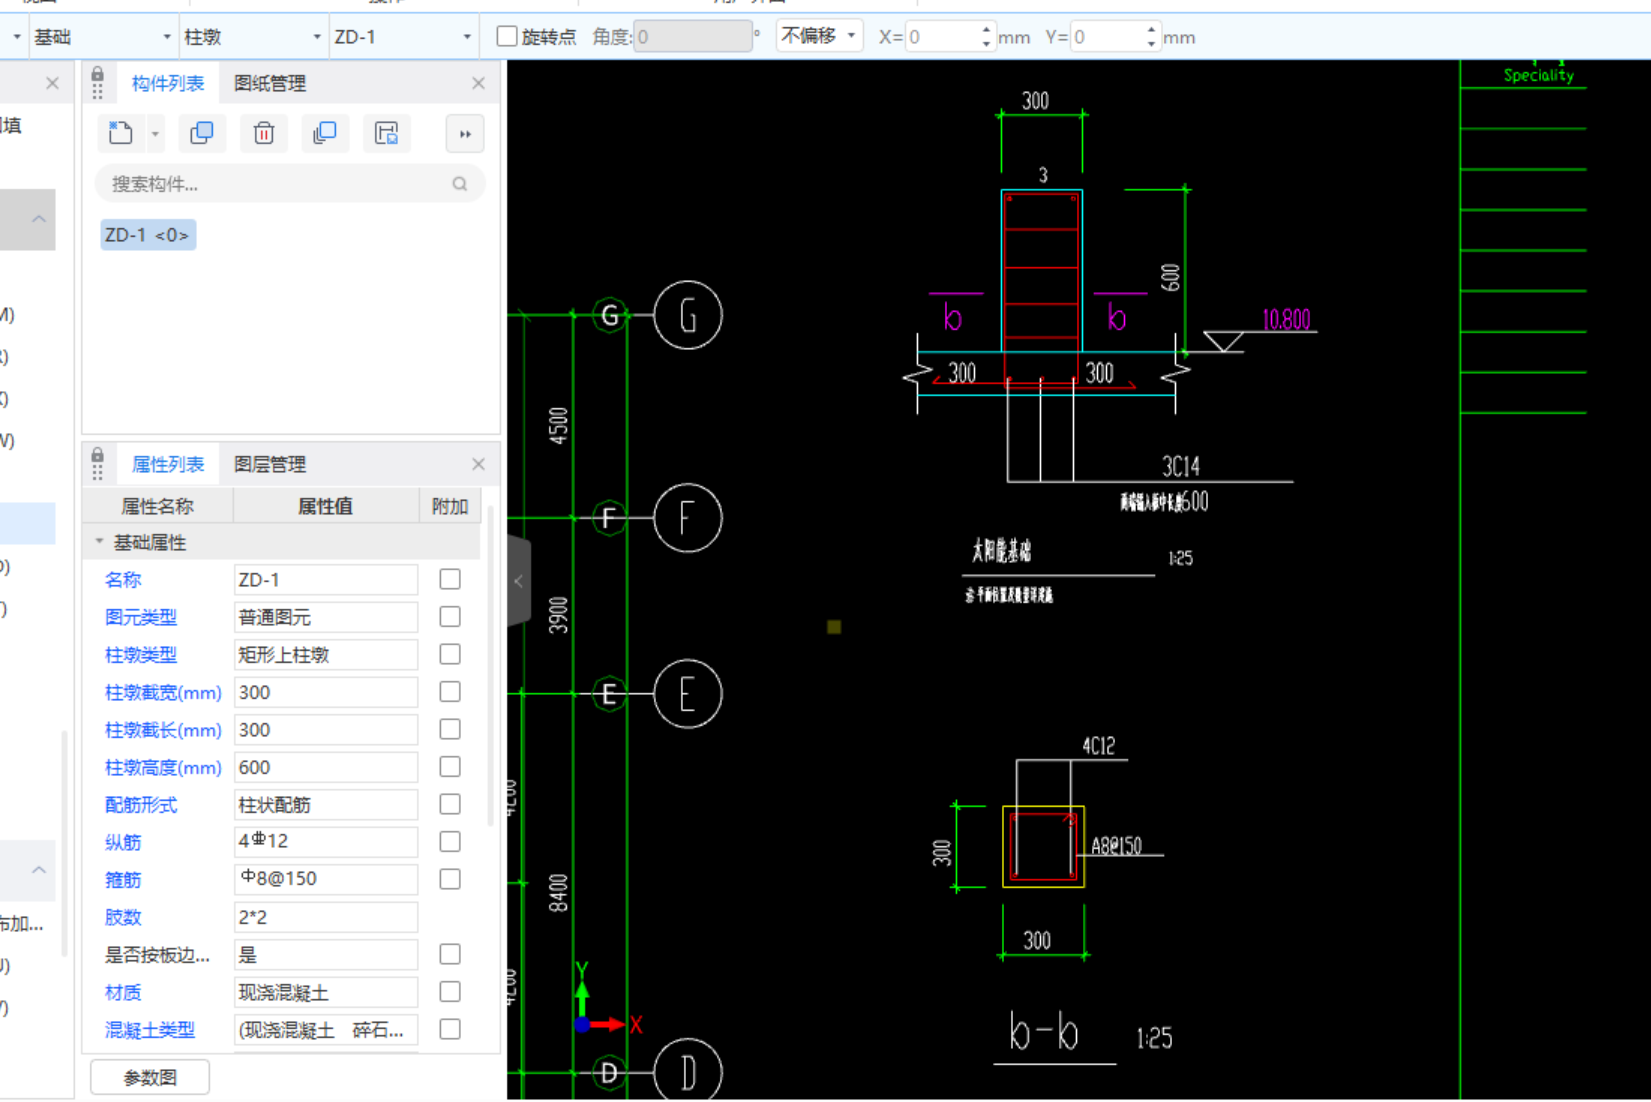Click the 肢数 value 2*2
This screenshot has height=1102, width=1651.
click(x=326, y=917)
